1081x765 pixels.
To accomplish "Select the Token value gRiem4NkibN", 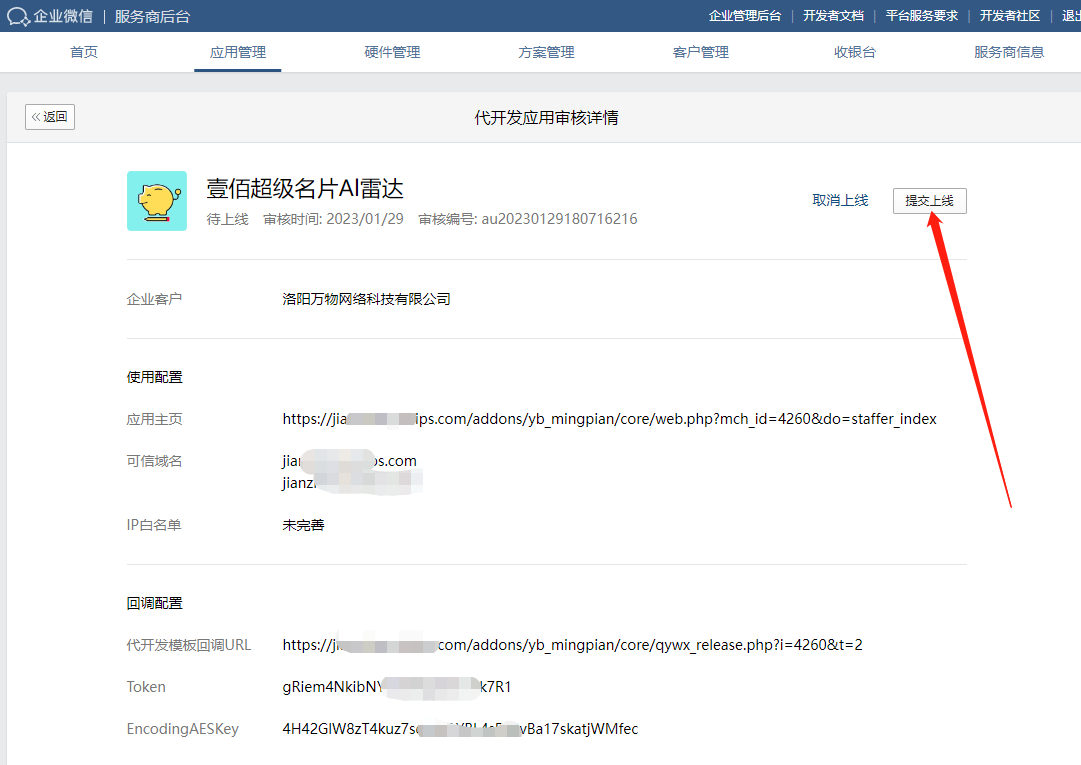I will 396,687.
